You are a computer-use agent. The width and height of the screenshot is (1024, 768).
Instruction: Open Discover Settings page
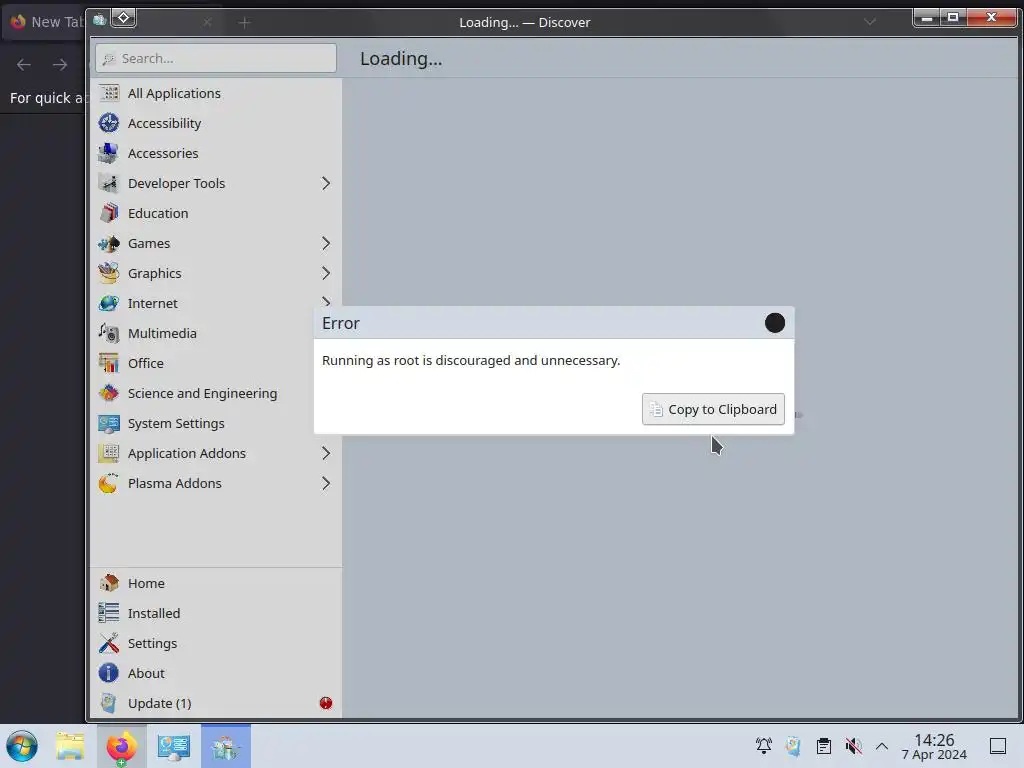216,643
